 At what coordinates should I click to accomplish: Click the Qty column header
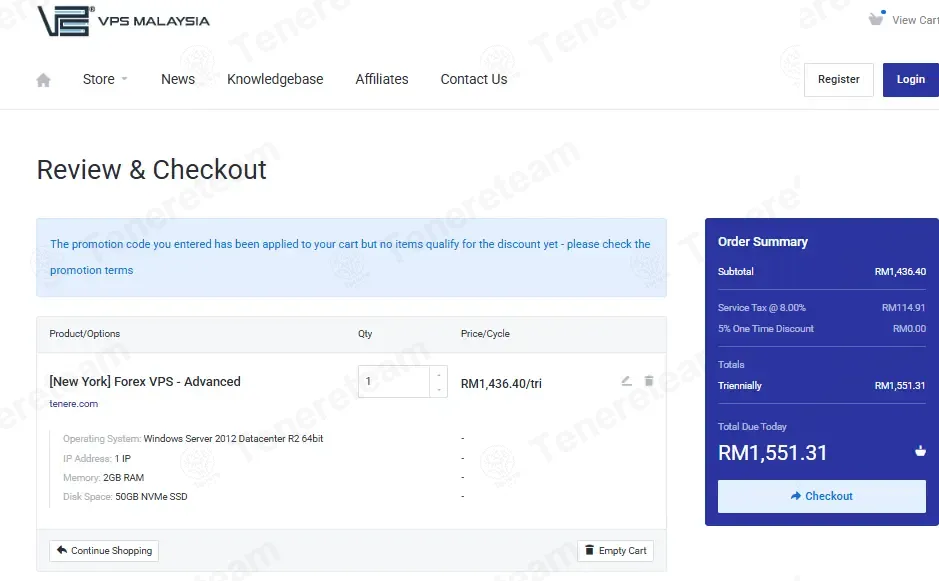pos(365,334)
